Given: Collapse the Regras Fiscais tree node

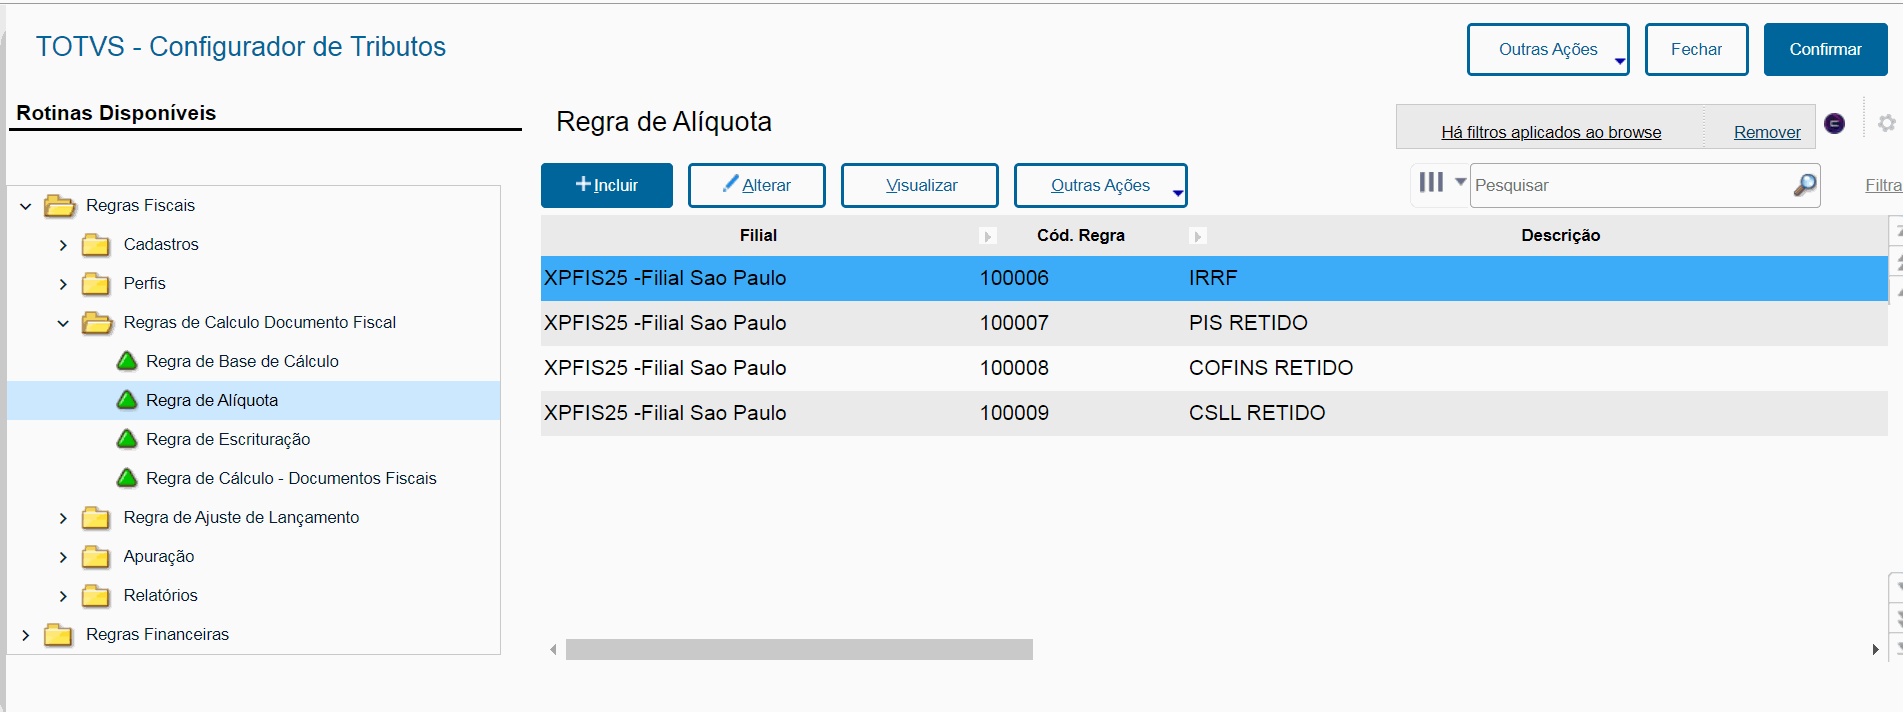Looking at the screenshot, I should [26, 206].
